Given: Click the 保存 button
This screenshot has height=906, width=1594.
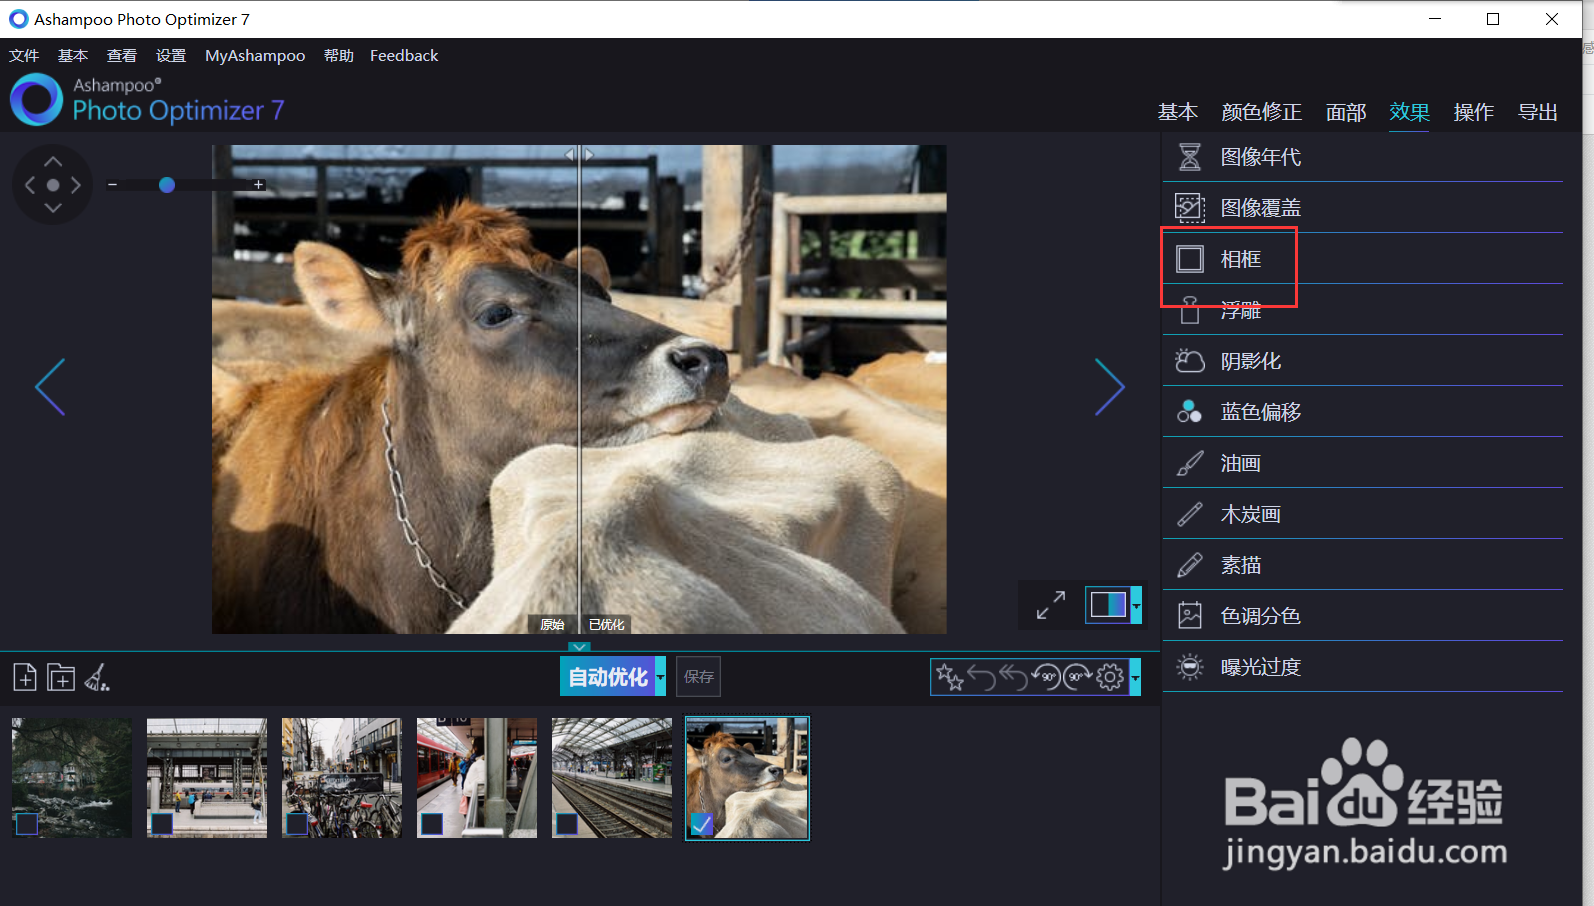Looking at the screenshot, I should coord(699,677).
